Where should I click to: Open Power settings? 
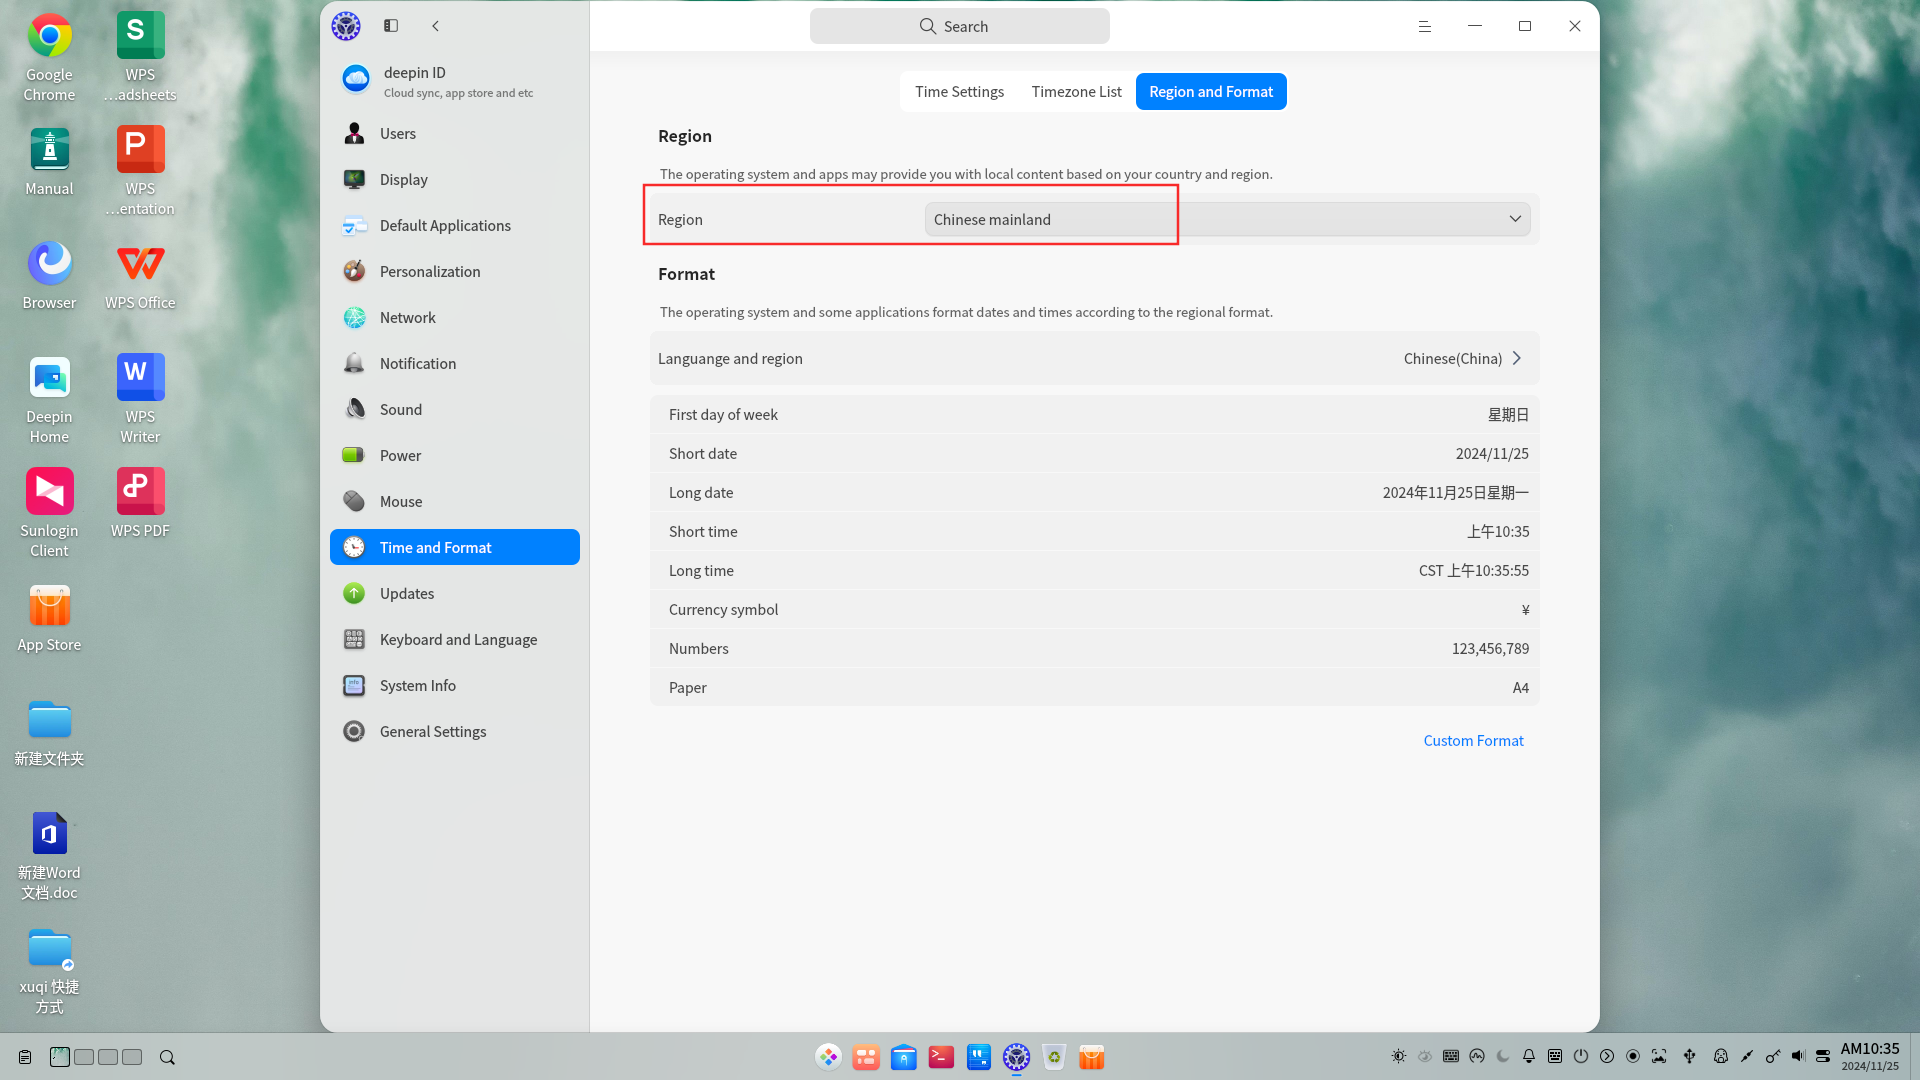click(x=455, y=455)
